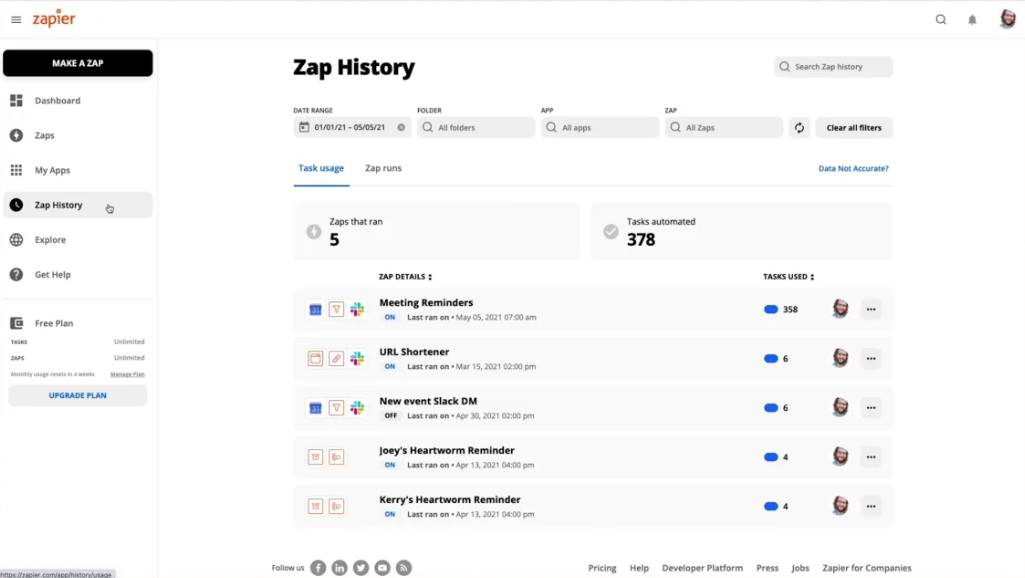Enable the New event Slack DM zap

click(390, 414)
